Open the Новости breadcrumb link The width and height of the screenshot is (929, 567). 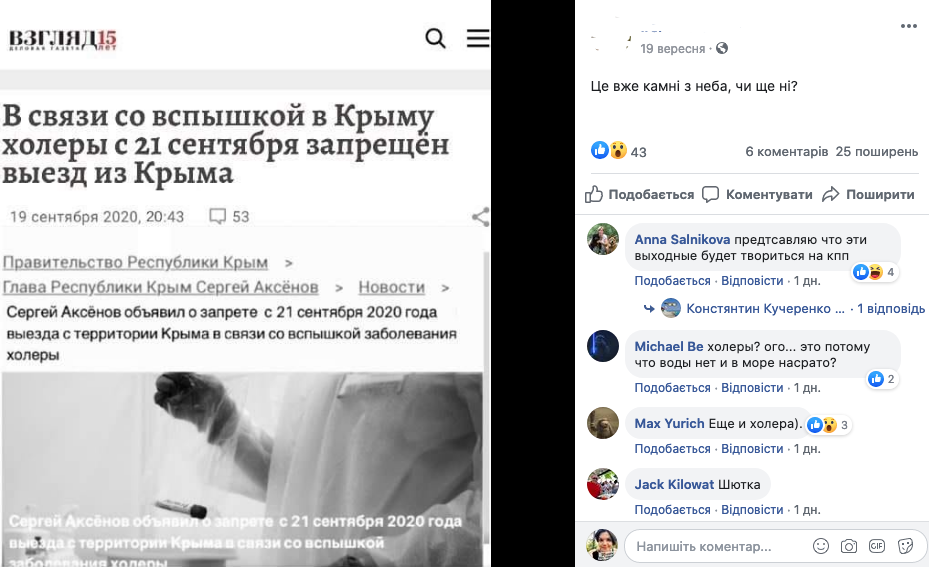point(392,287)
